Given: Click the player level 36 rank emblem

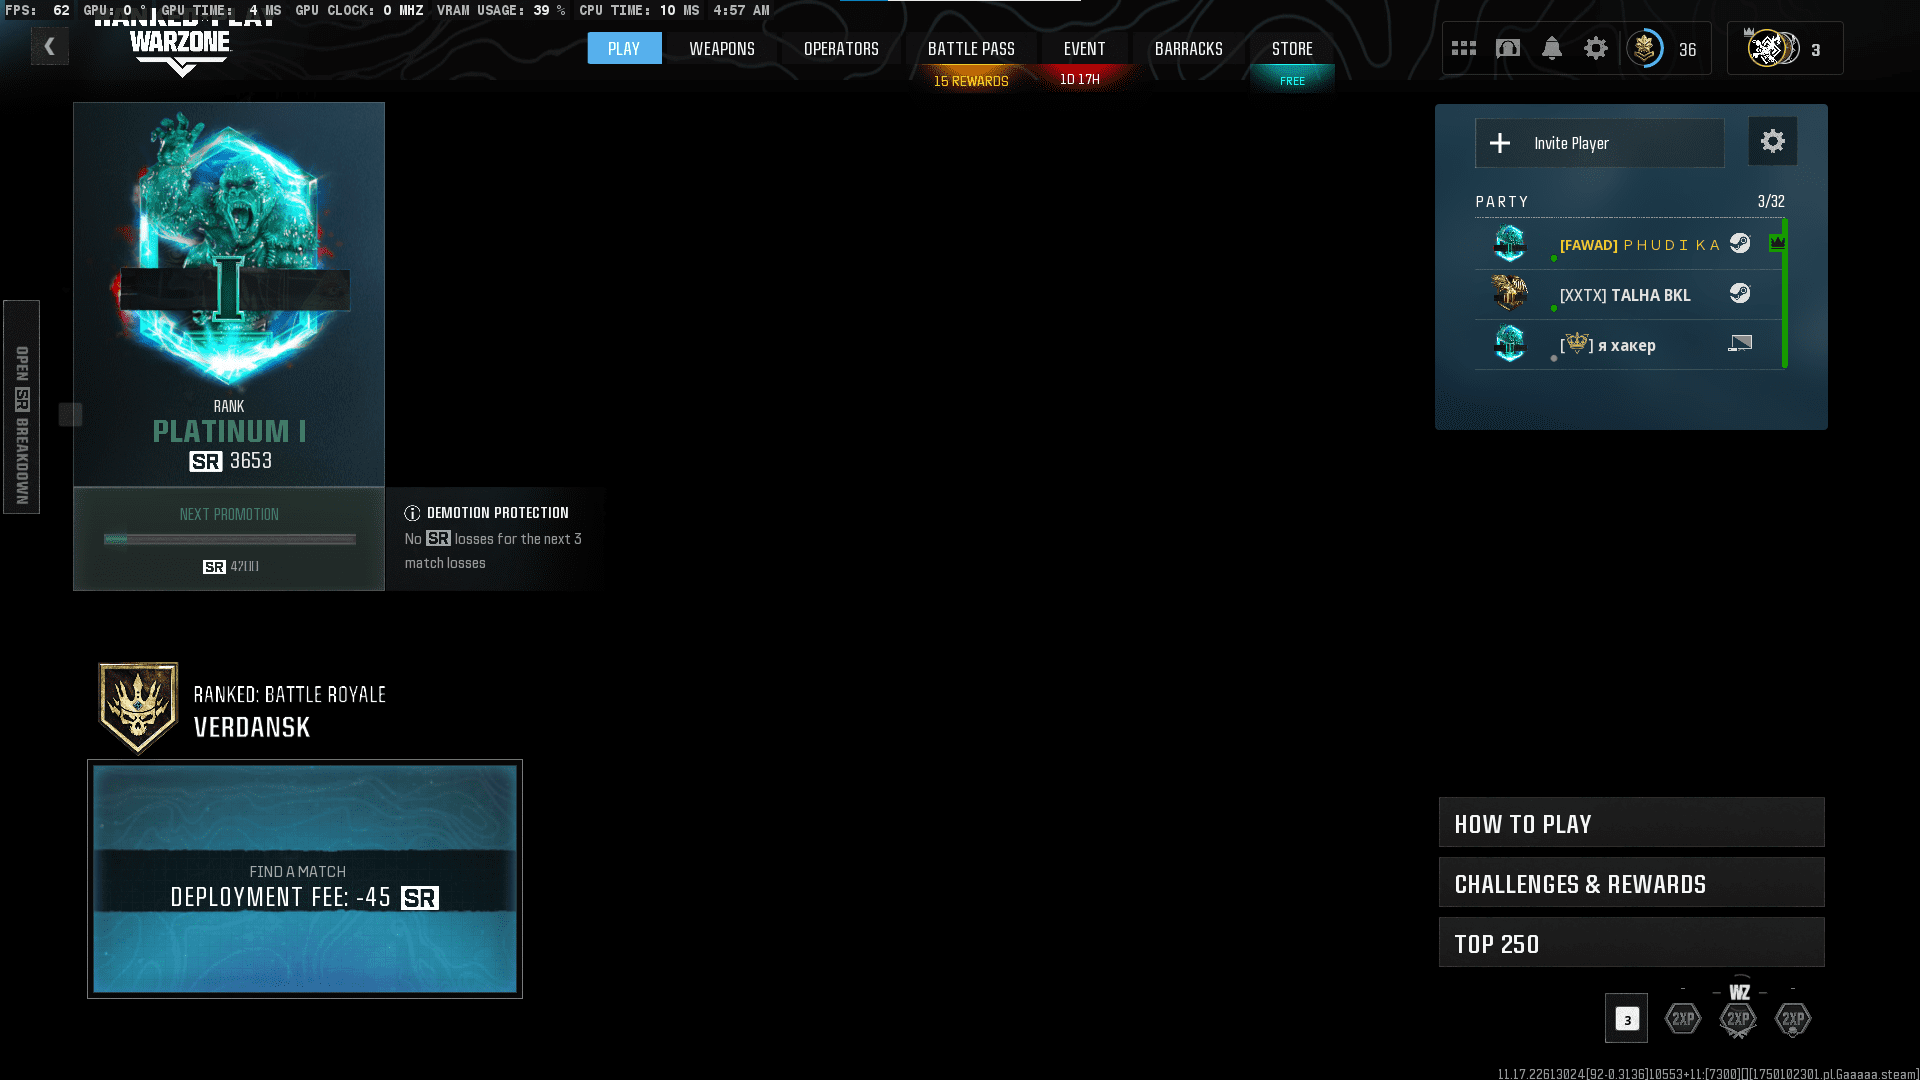Looking at the screenshot, I should pyautogui.click(x=1645, y=48).
